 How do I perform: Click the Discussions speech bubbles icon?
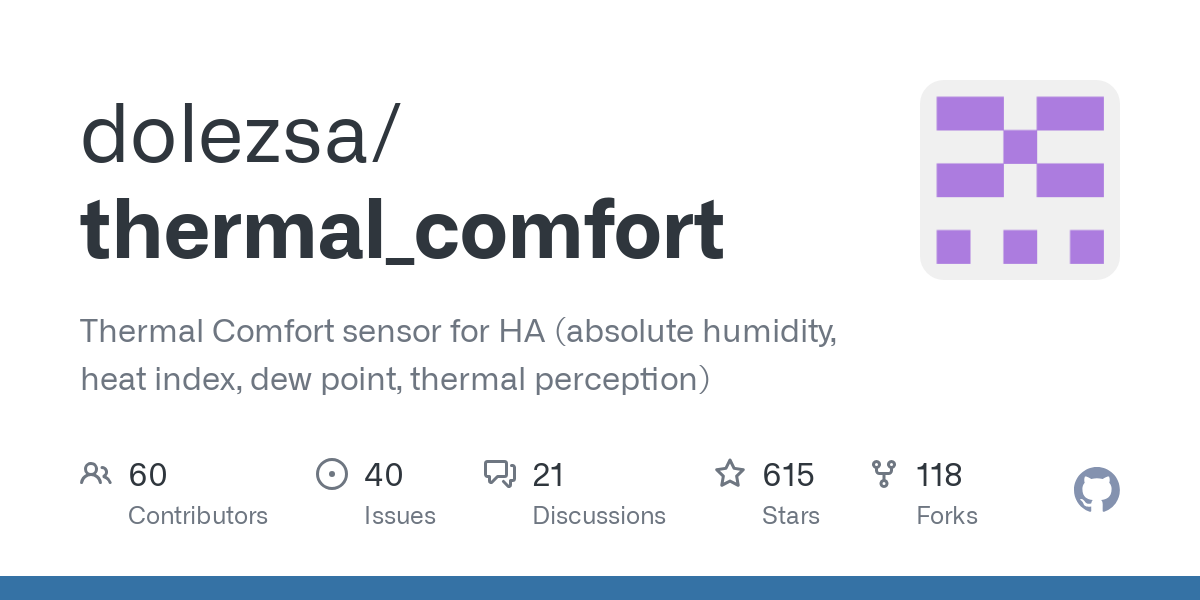[499, 474]
